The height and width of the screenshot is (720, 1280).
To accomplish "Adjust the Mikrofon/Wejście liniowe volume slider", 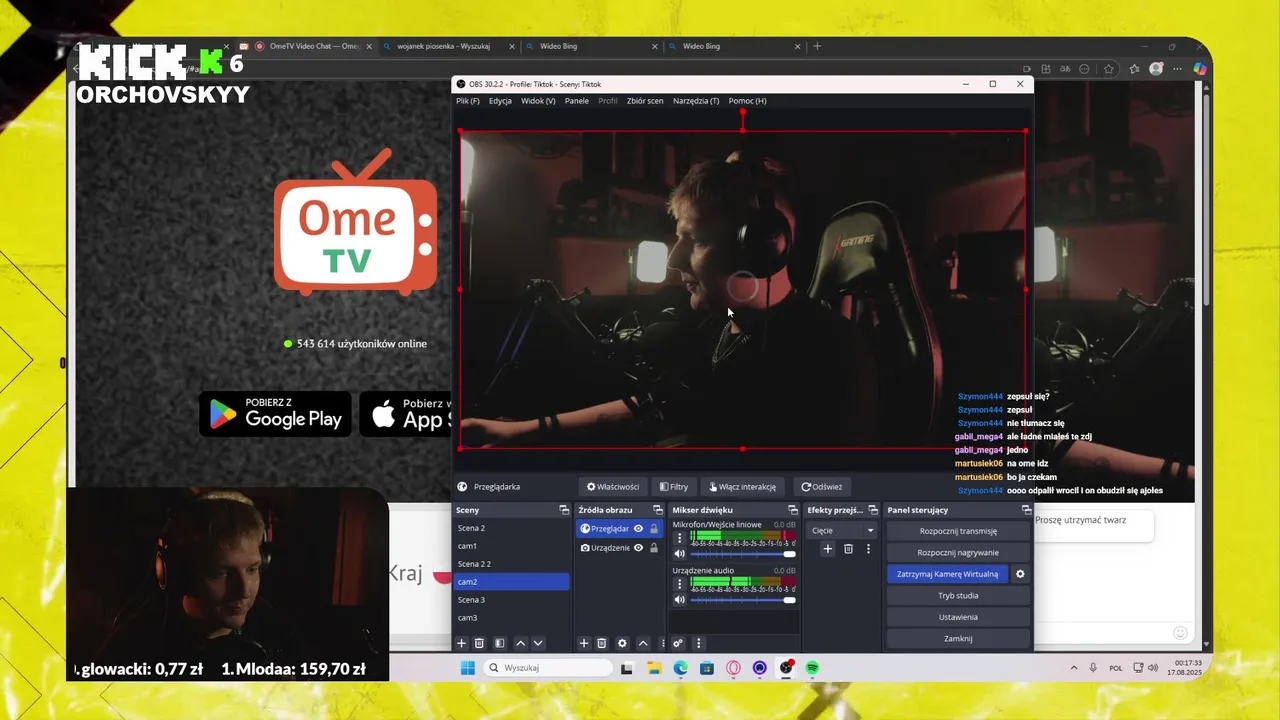I will pyautogui.click(x=743, y=554).
